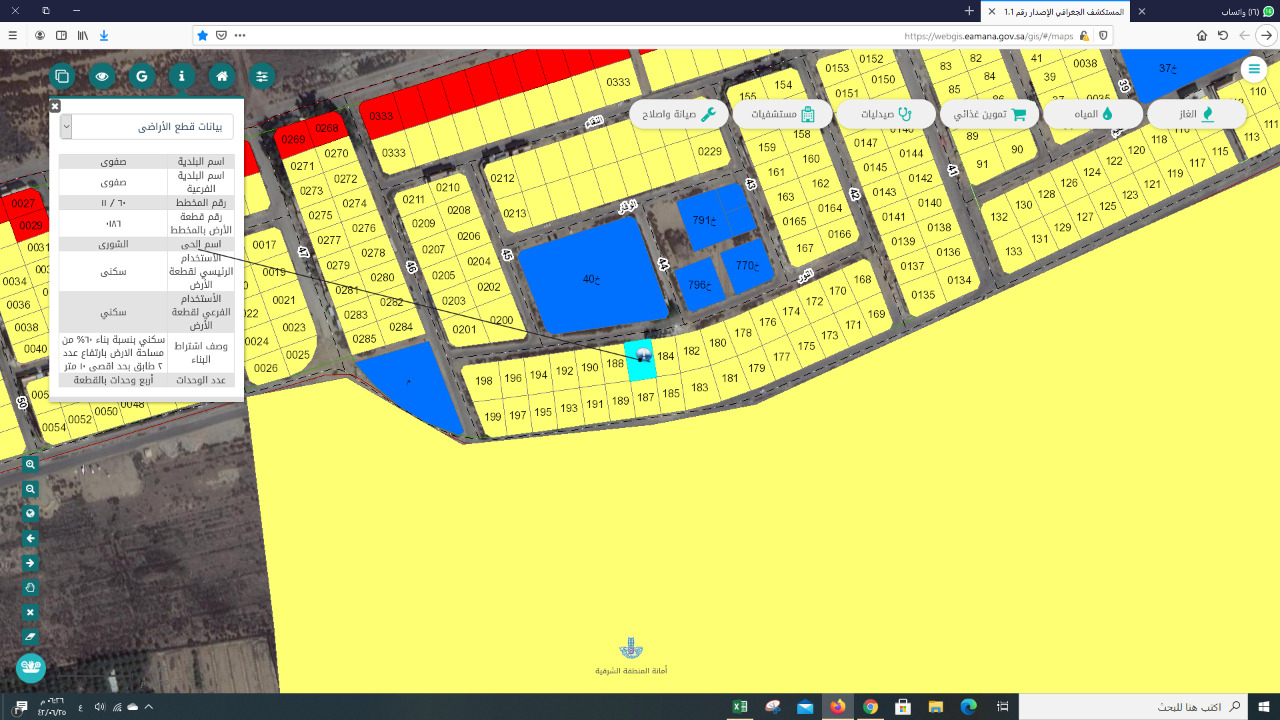Go to previous map extent arrow
Viewport: 1280px width, 720px height.
pyautogui.click(x=31, y=538)
